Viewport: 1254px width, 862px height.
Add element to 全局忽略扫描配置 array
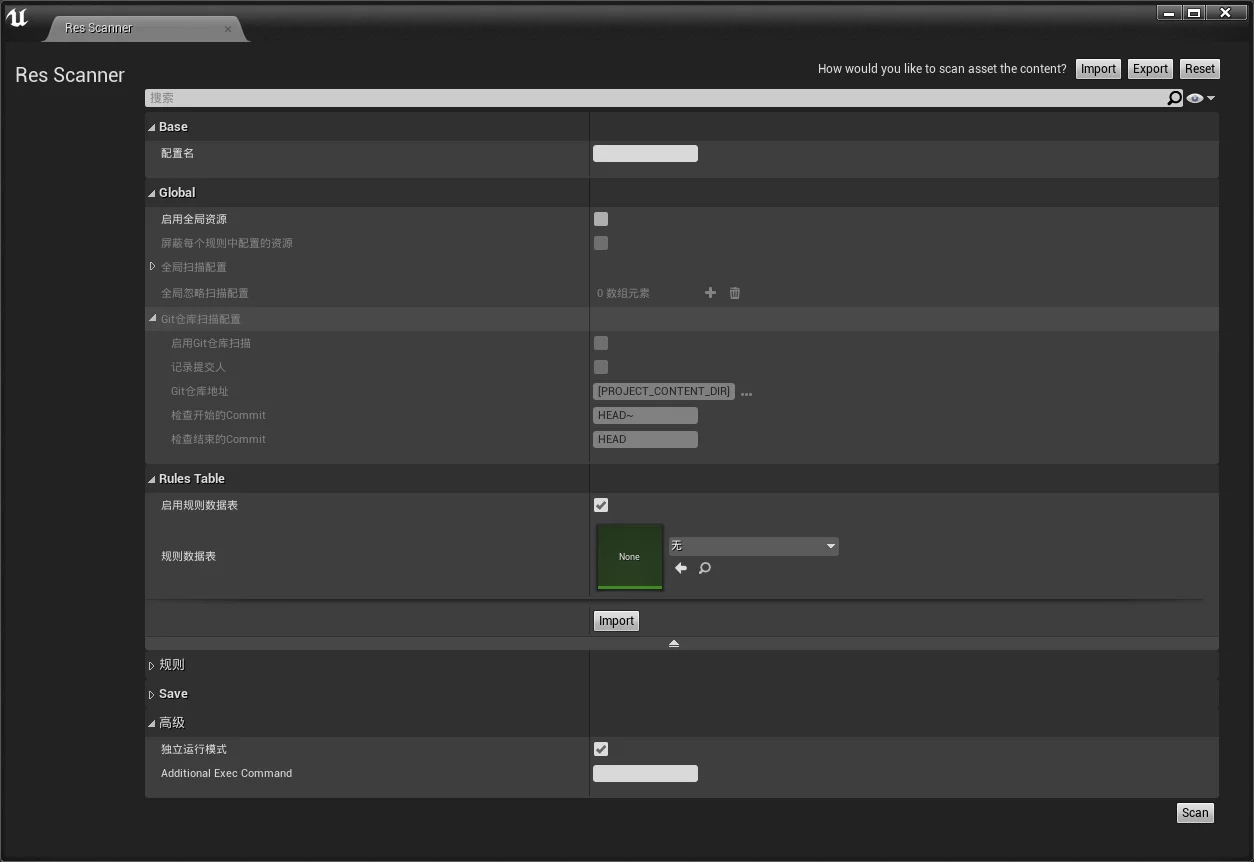pyautogui.click(x=710, y=293)
